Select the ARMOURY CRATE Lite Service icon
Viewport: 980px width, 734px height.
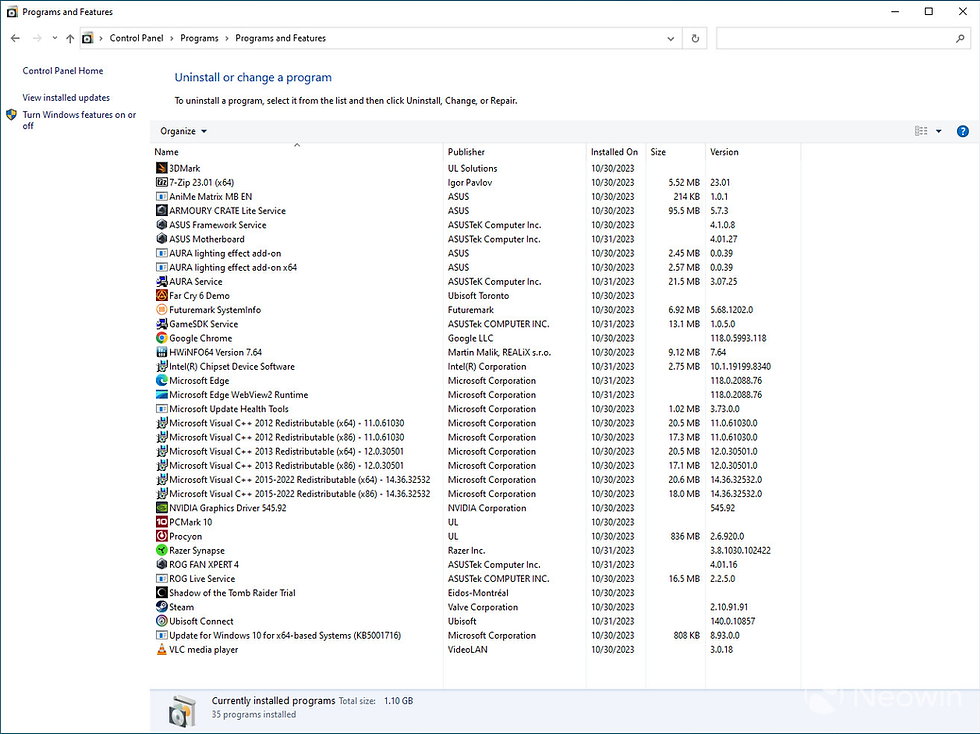161,211
